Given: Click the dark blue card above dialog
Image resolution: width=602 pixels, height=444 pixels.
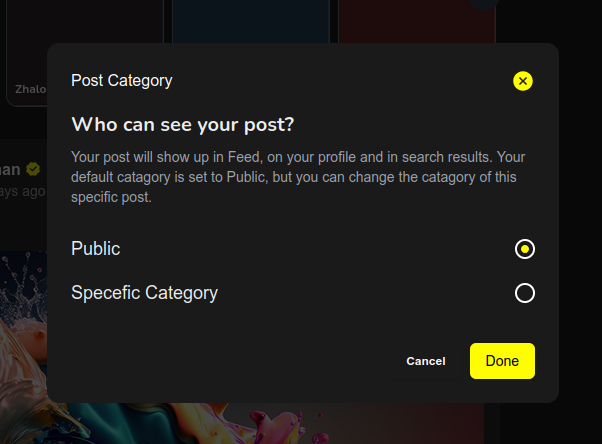Looking at the screenshot, I should coord(251,21).
